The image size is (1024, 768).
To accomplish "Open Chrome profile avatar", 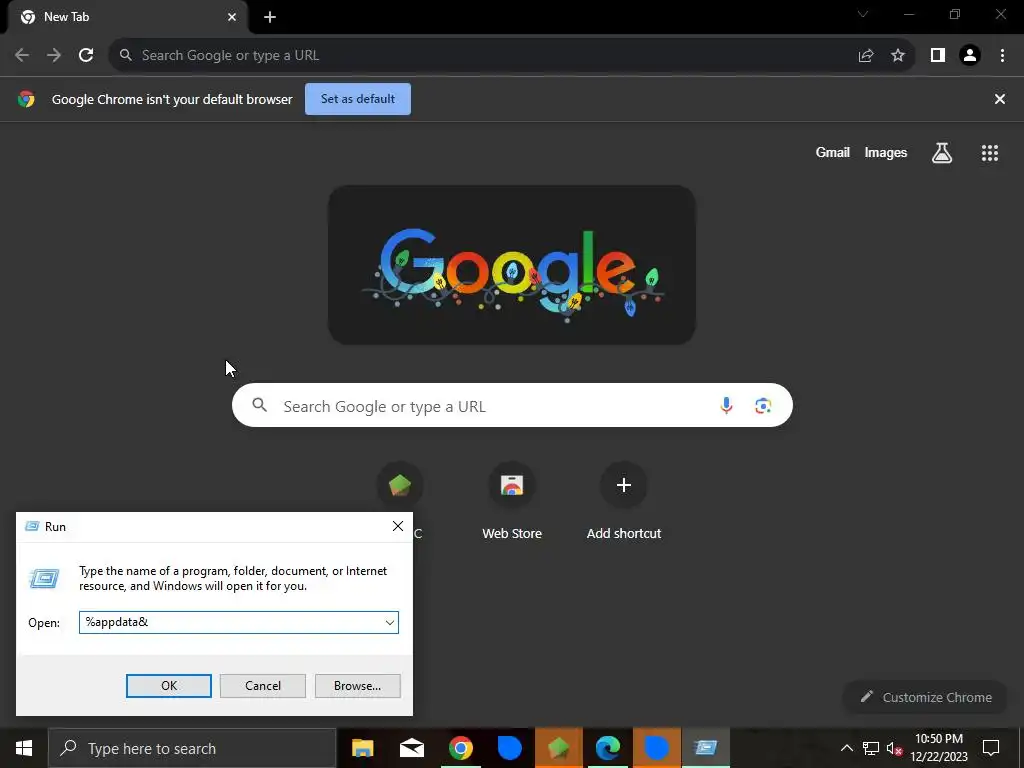I will point(970,56).
